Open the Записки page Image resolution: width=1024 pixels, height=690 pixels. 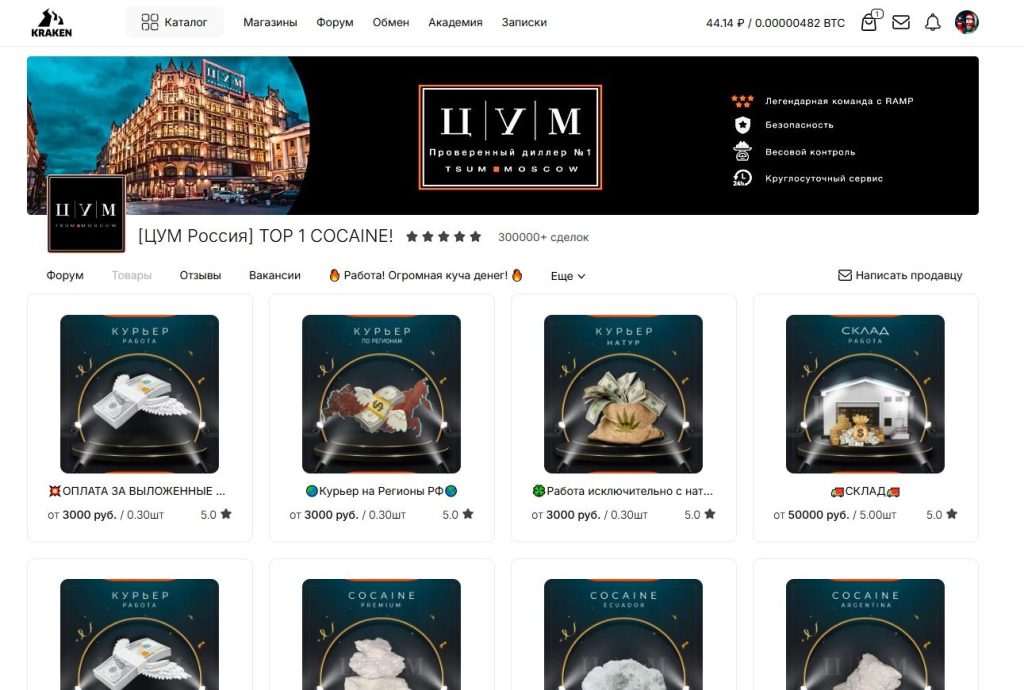[524, 22]
